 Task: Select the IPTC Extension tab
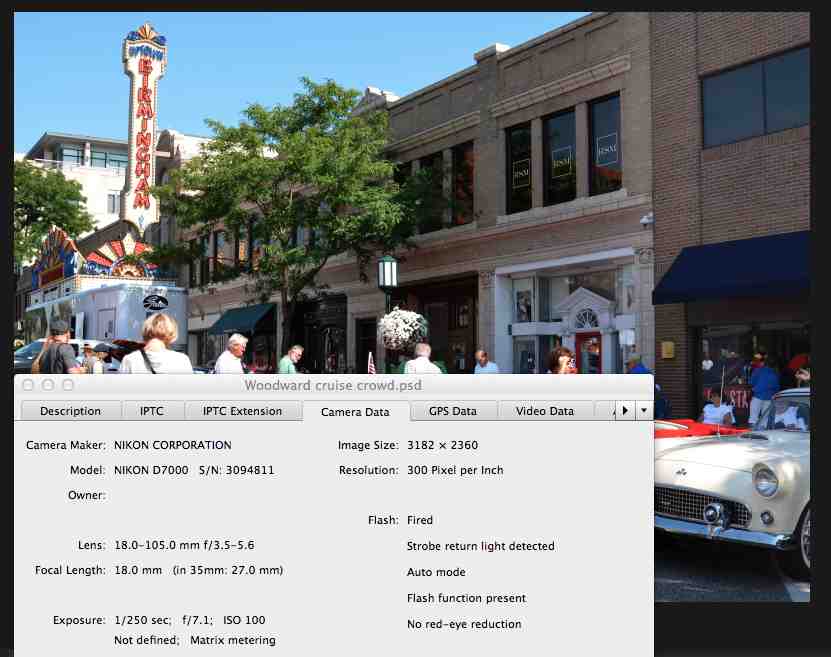[x=242, y=411]
